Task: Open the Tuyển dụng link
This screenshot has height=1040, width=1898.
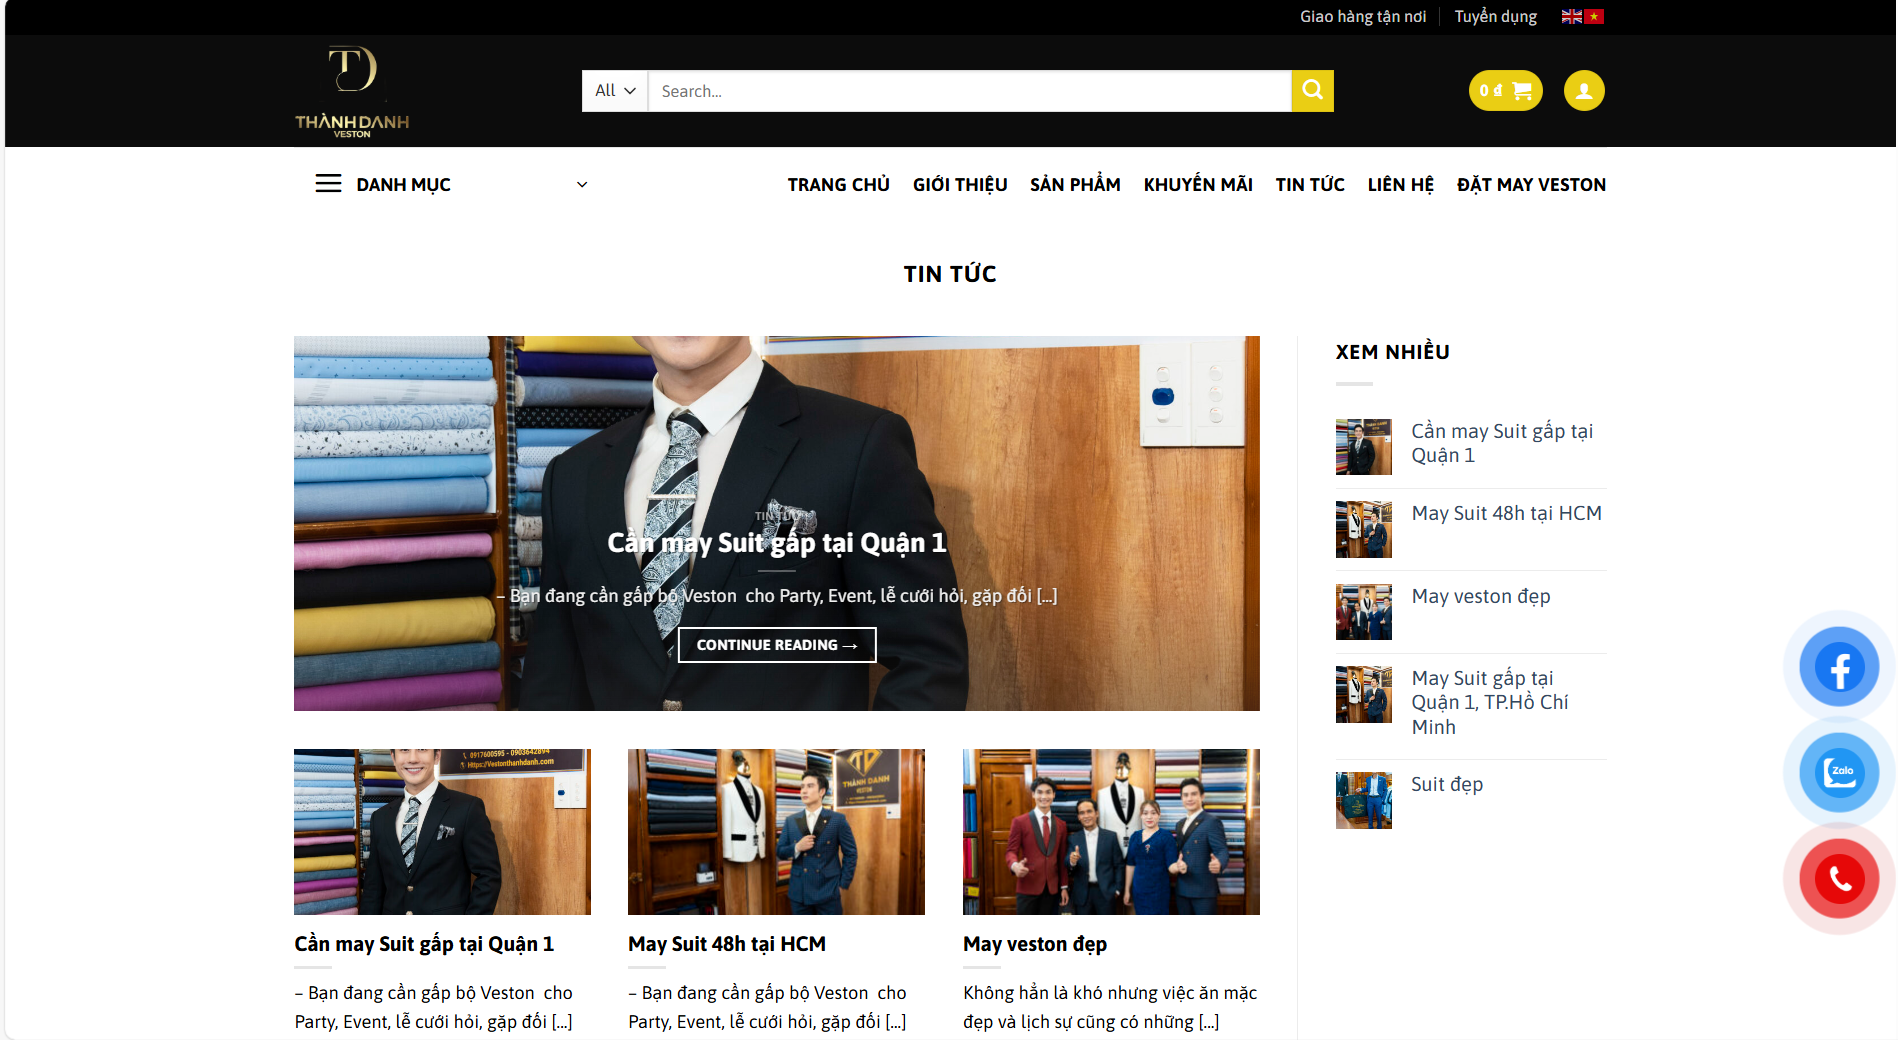Action: [1495, 17]
